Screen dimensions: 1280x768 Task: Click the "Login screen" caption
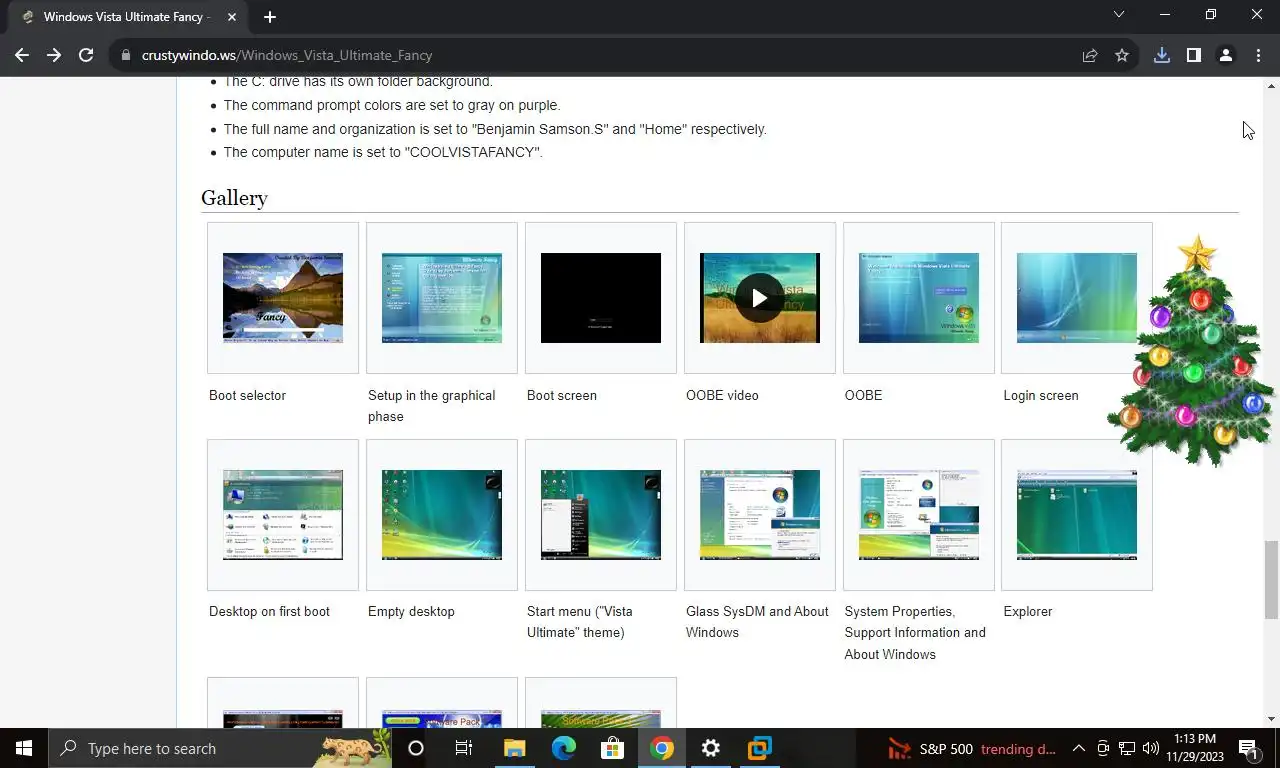point(1041,395)
